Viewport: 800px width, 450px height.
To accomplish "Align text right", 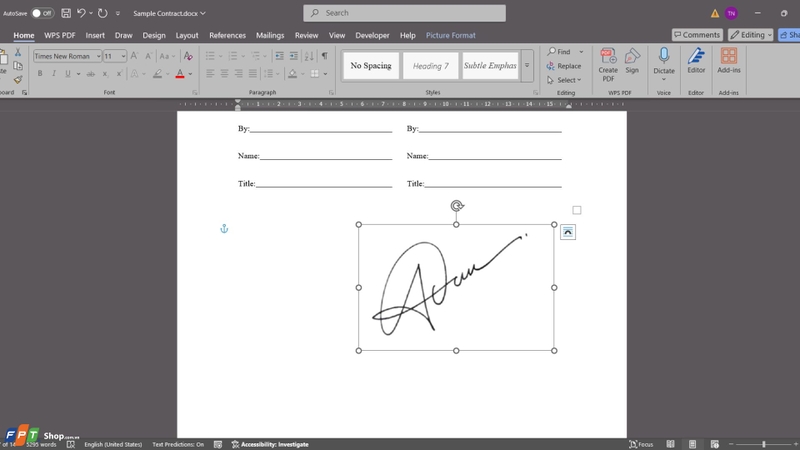I will pyautogui.click(x=238, y=74).
